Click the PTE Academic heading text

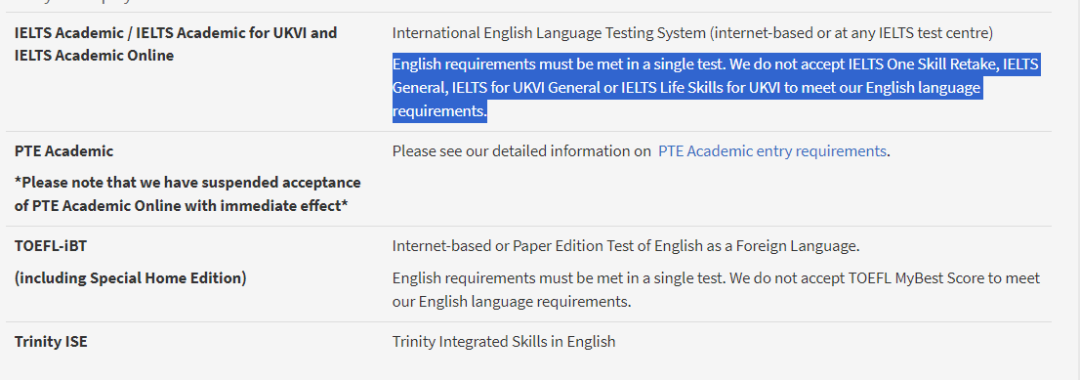63,151
